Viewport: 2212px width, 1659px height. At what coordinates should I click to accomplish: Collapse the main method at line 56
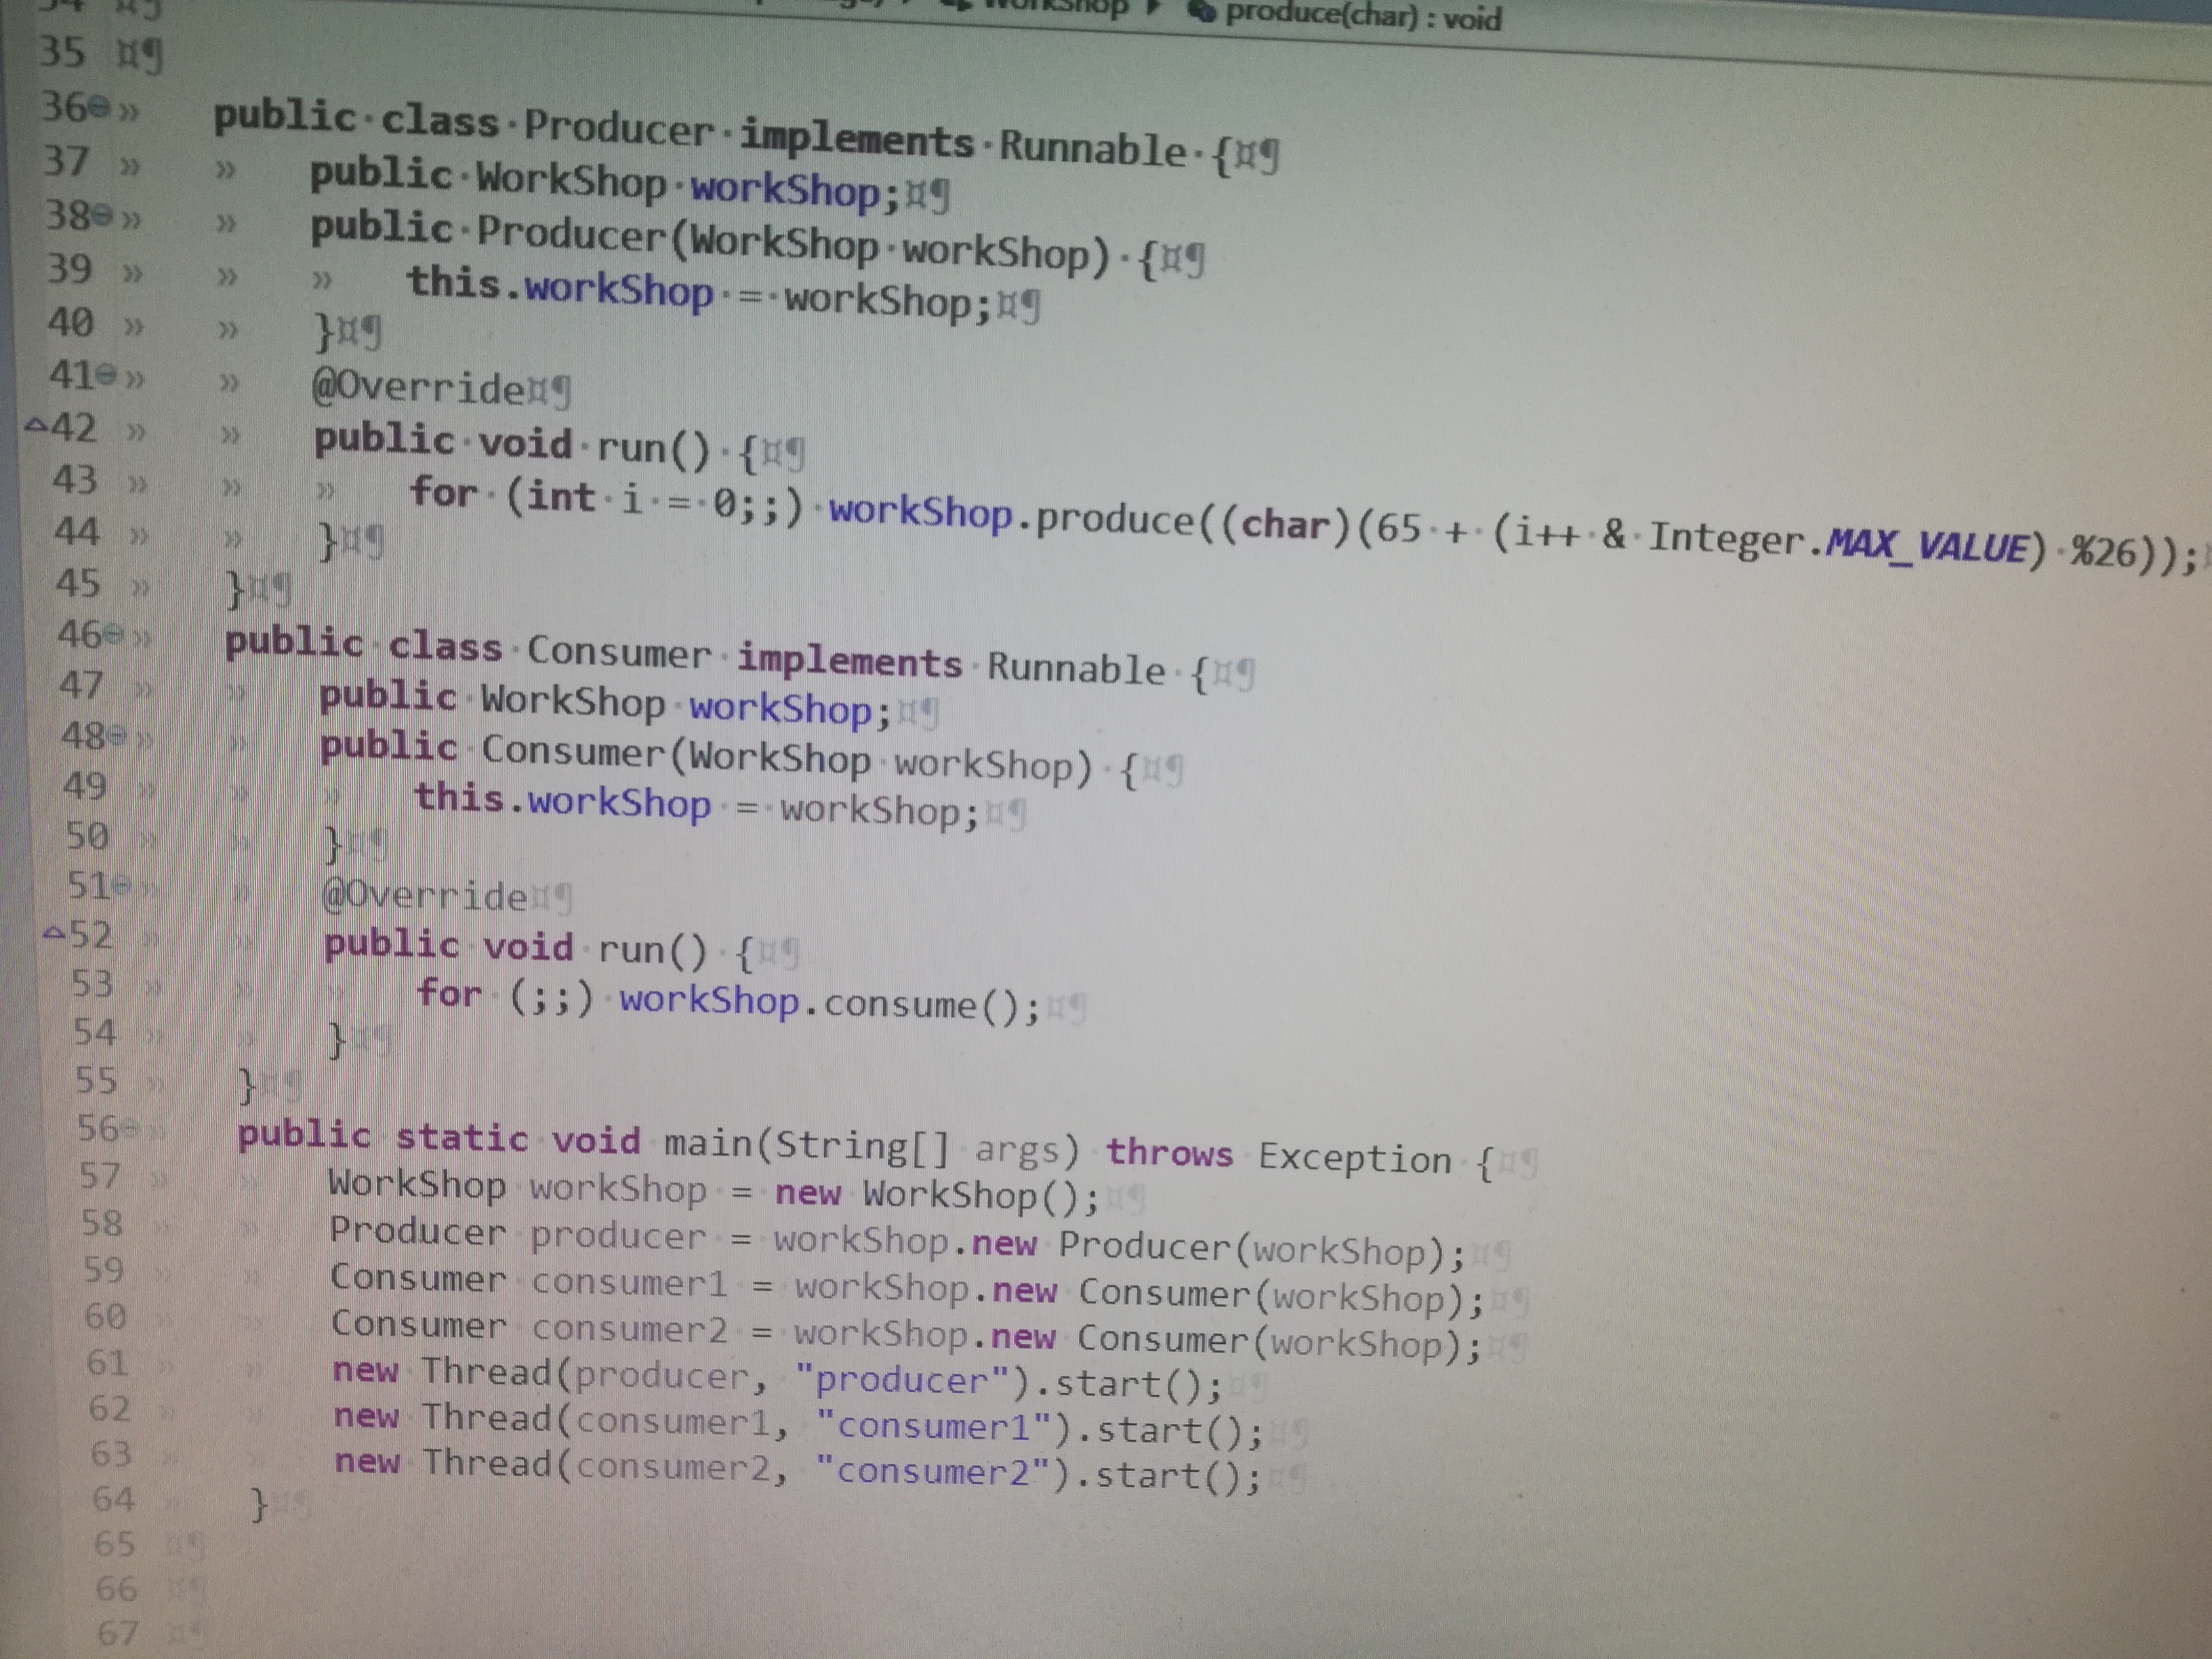click(x=130, y=1129)
